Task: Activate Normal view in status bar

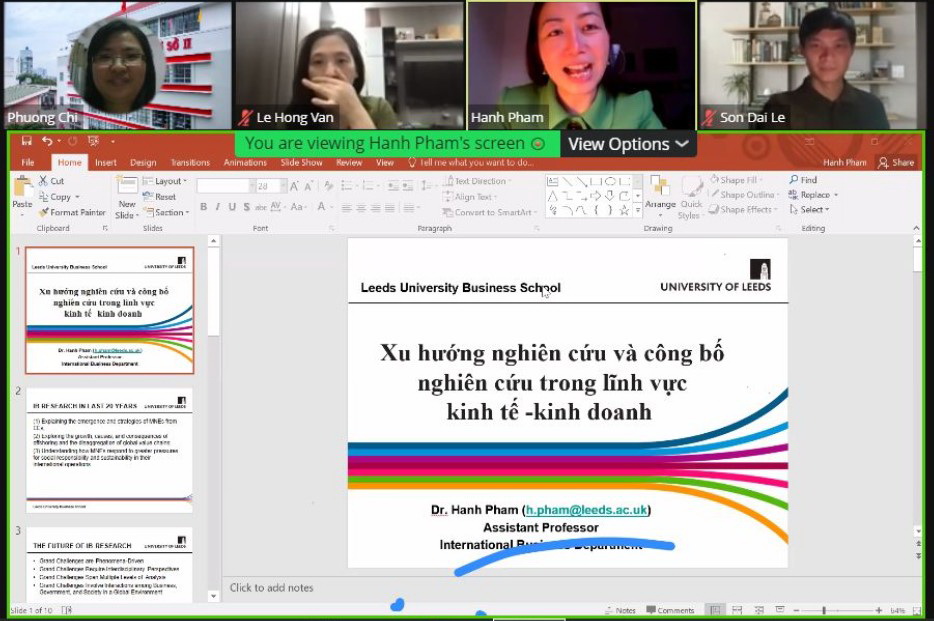Action: (x=715, y=610)
